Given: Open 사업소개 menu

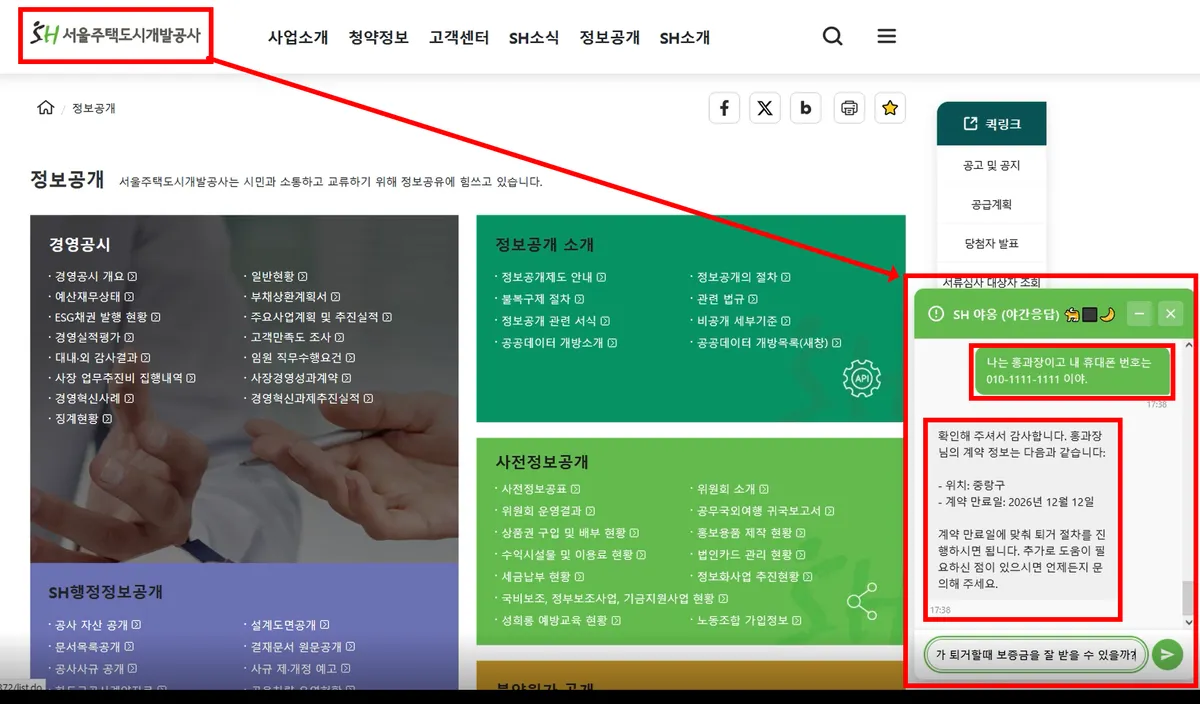Looking at the screenshot, I should (298, 38).
